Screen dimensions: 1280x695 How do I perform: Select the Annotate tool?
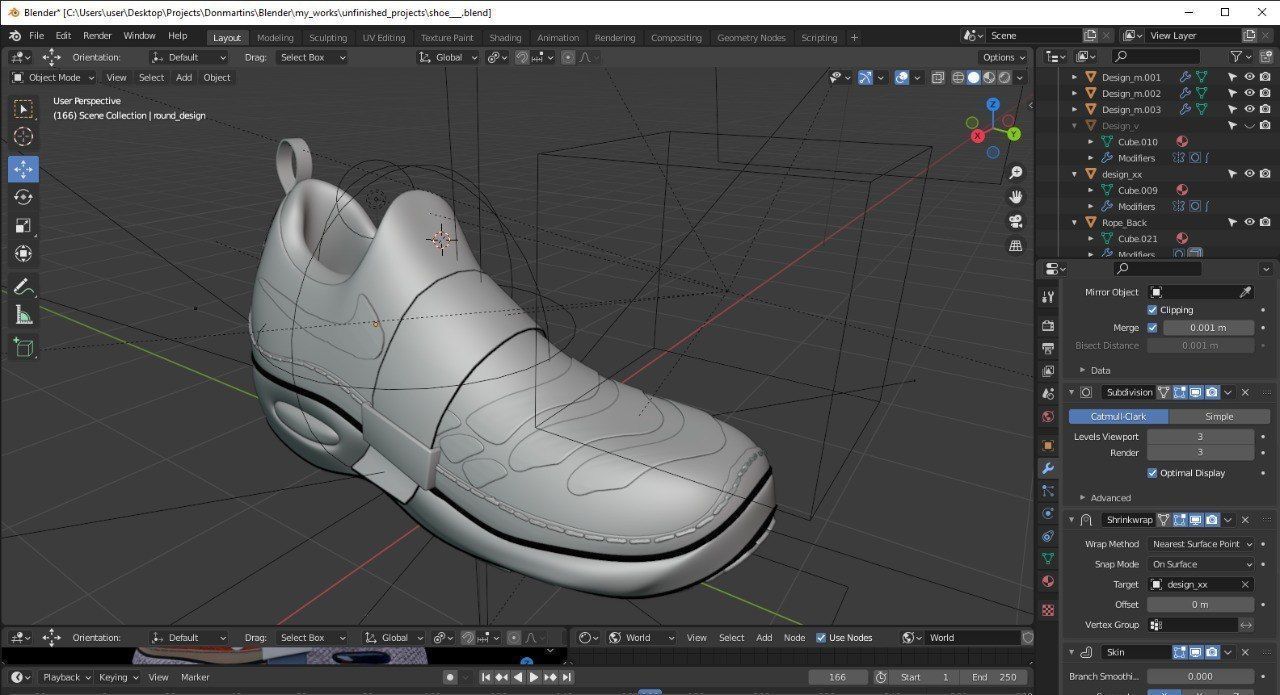(23, 286)
